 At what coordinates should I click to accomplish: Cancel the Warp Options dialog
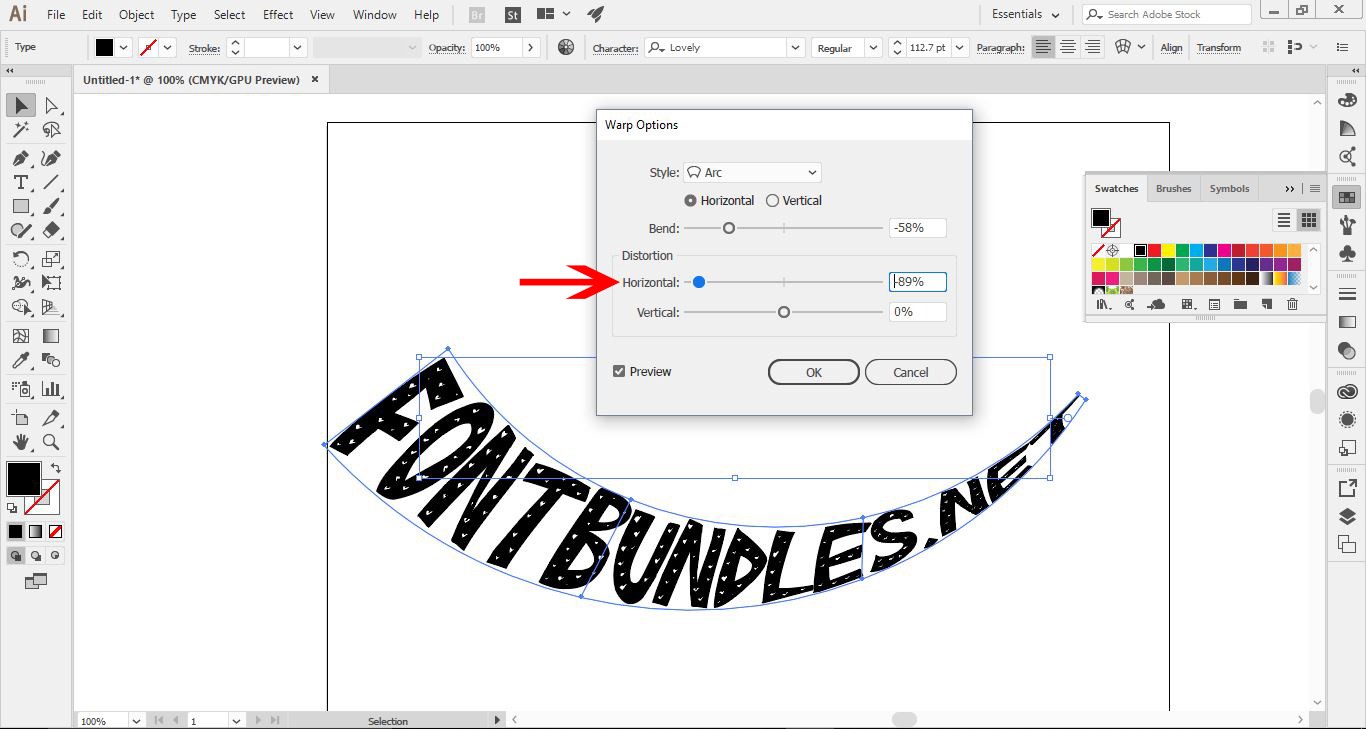pyautogui.click(x=910, y=371)
